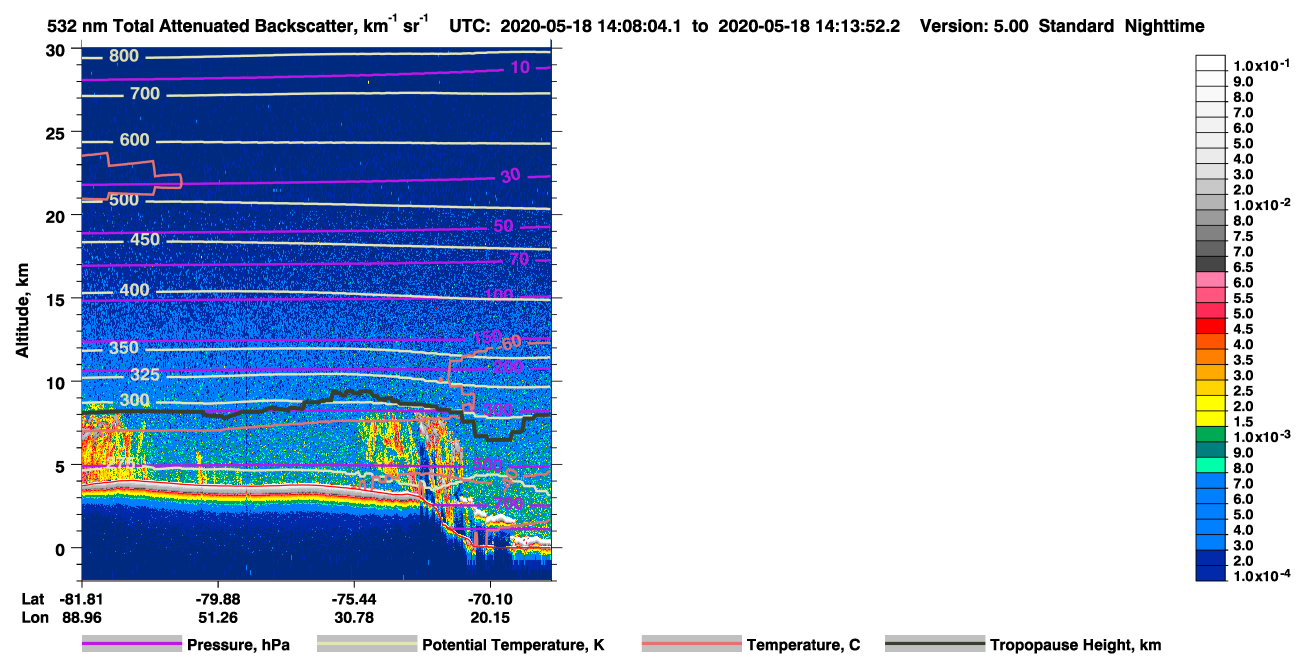Click the Temperature, C legend line swatch
This screenshot has width=1300, height=667.
(x=692, y=645)
